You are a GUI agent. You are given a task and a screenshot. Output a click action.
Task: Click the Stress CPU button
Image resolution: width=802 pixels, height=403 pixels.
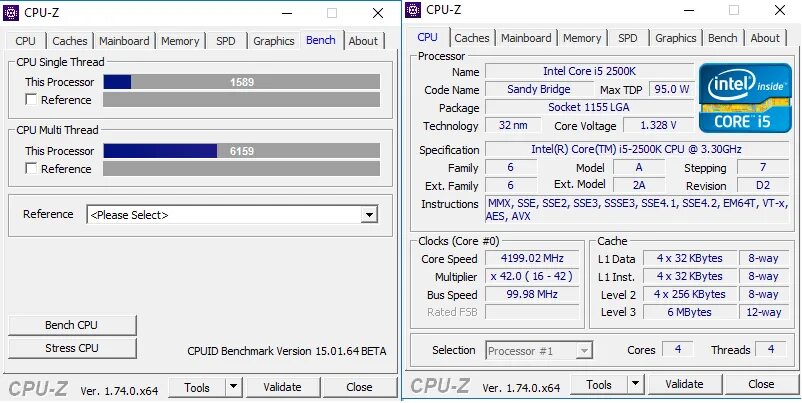point(72,348)
